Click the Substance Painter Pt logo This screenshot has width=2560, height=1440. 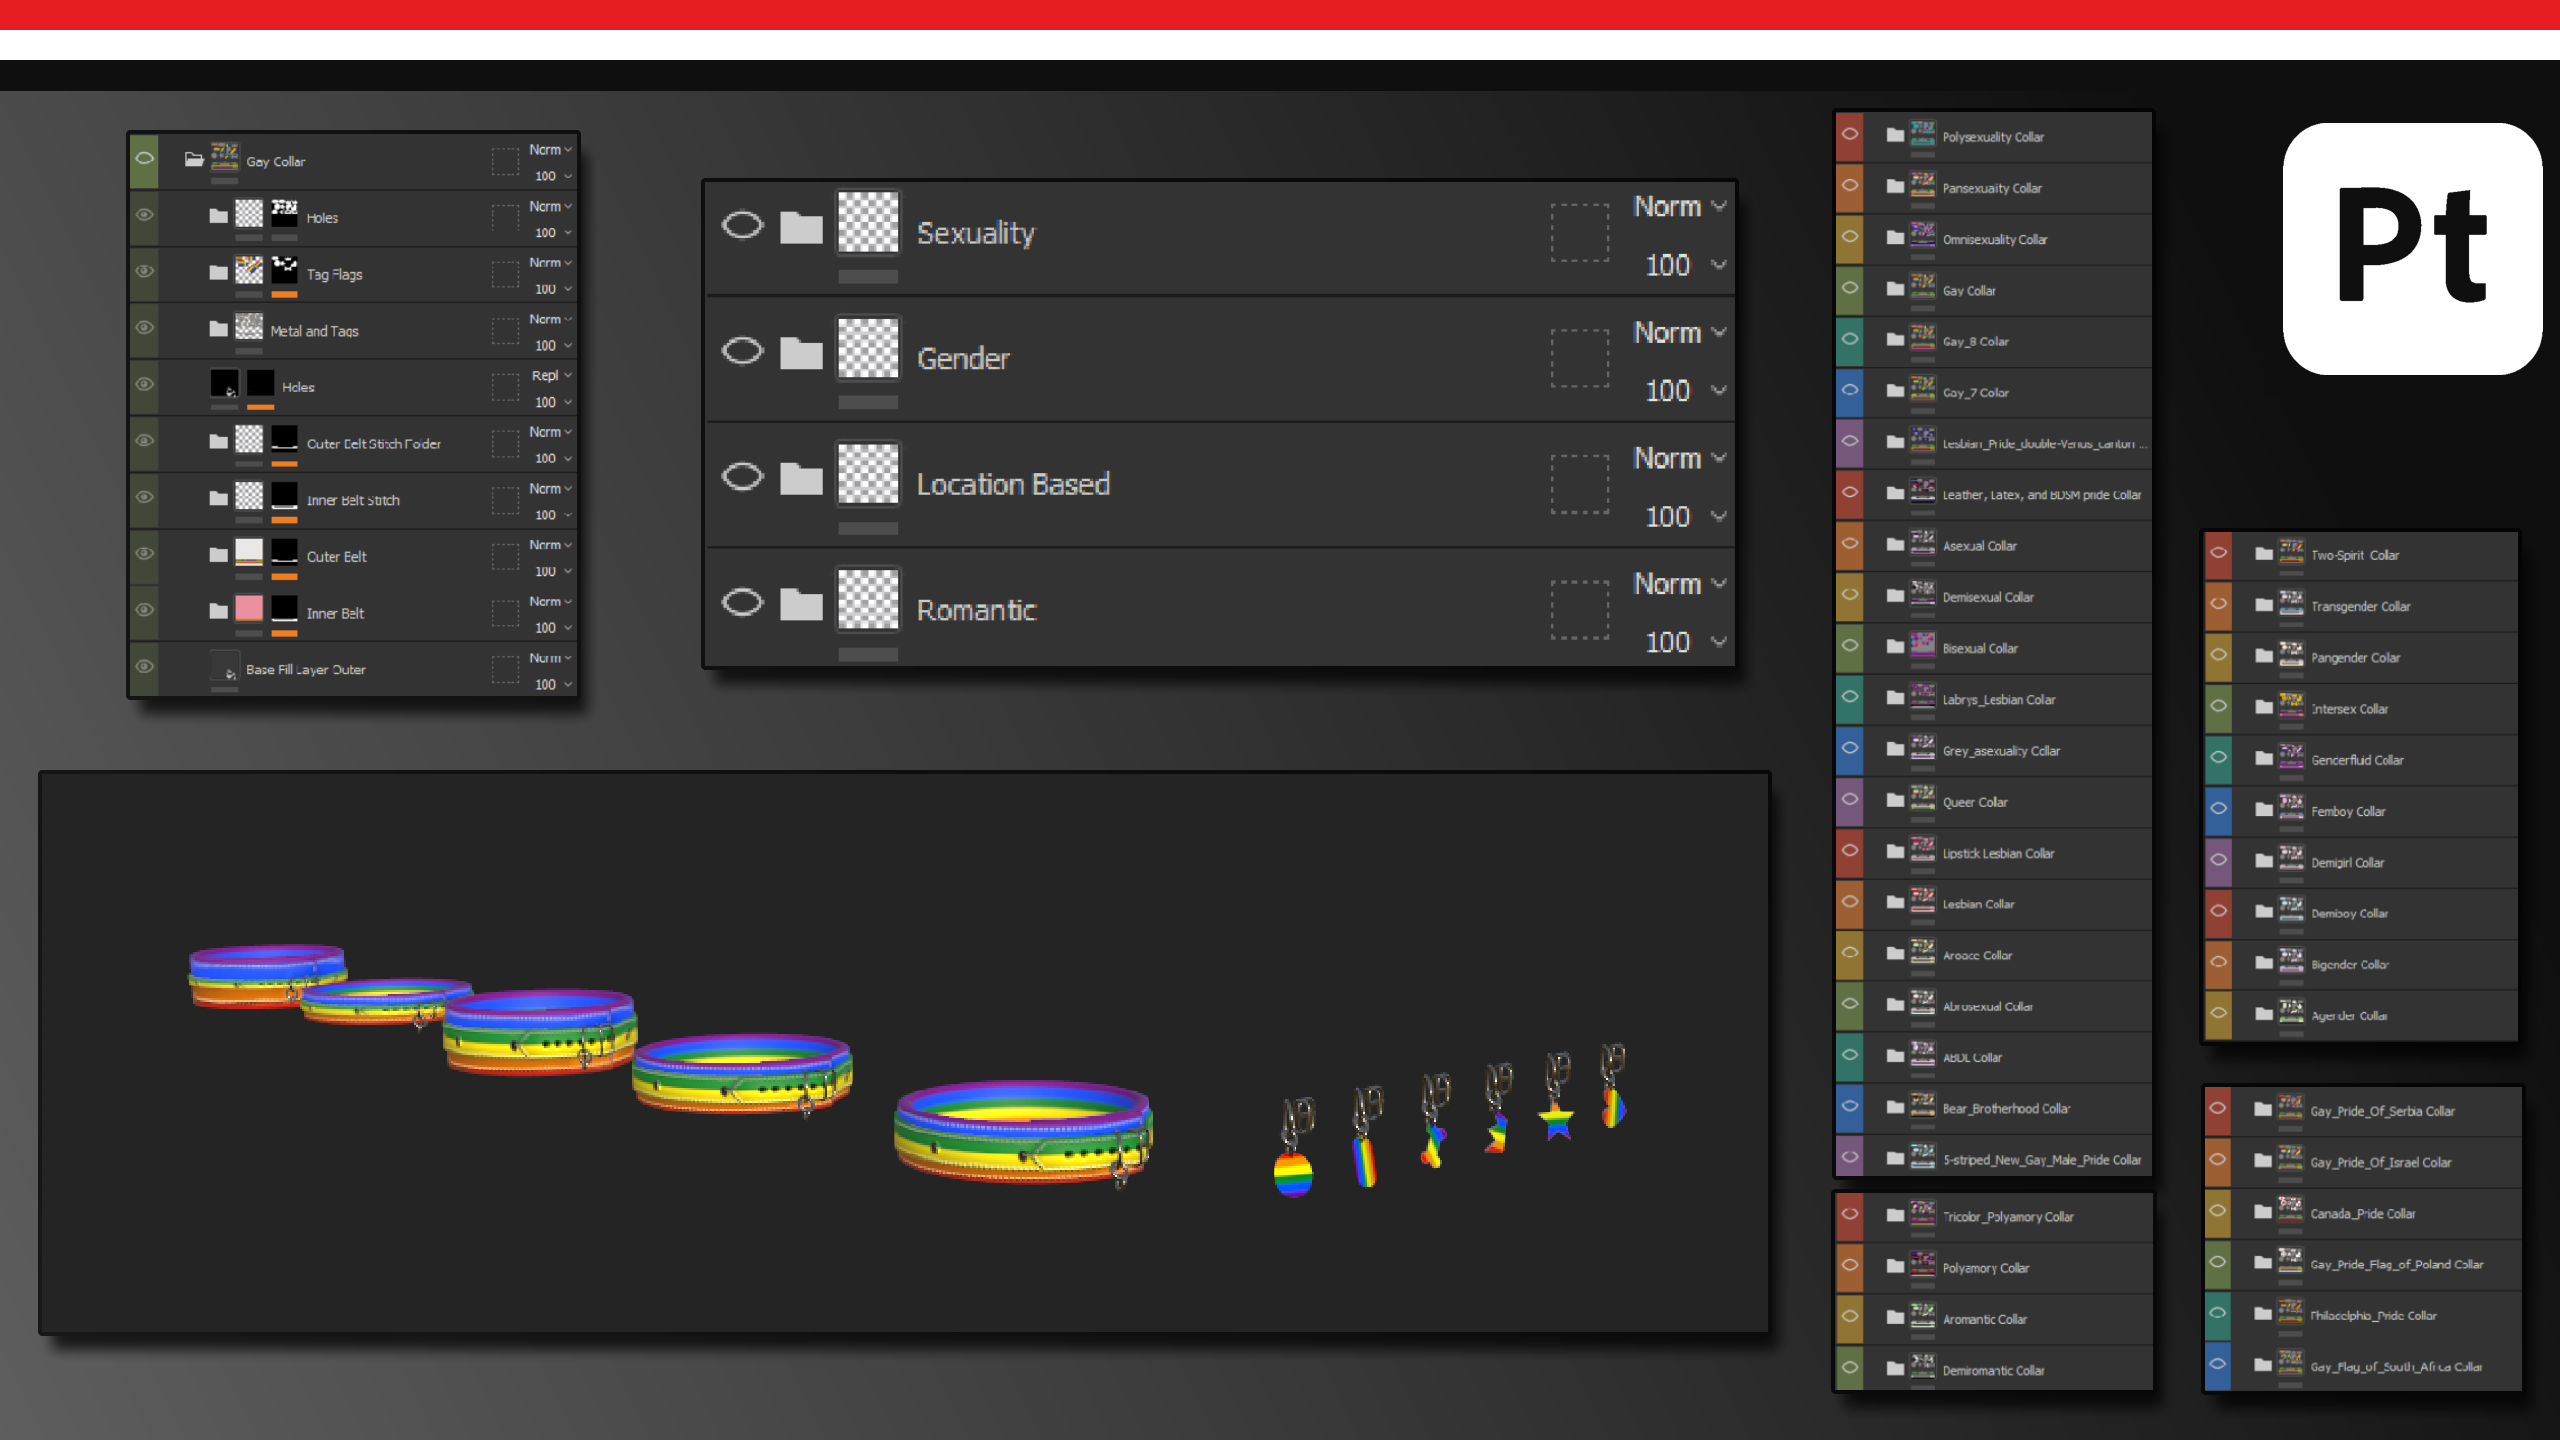(2412, 249)
